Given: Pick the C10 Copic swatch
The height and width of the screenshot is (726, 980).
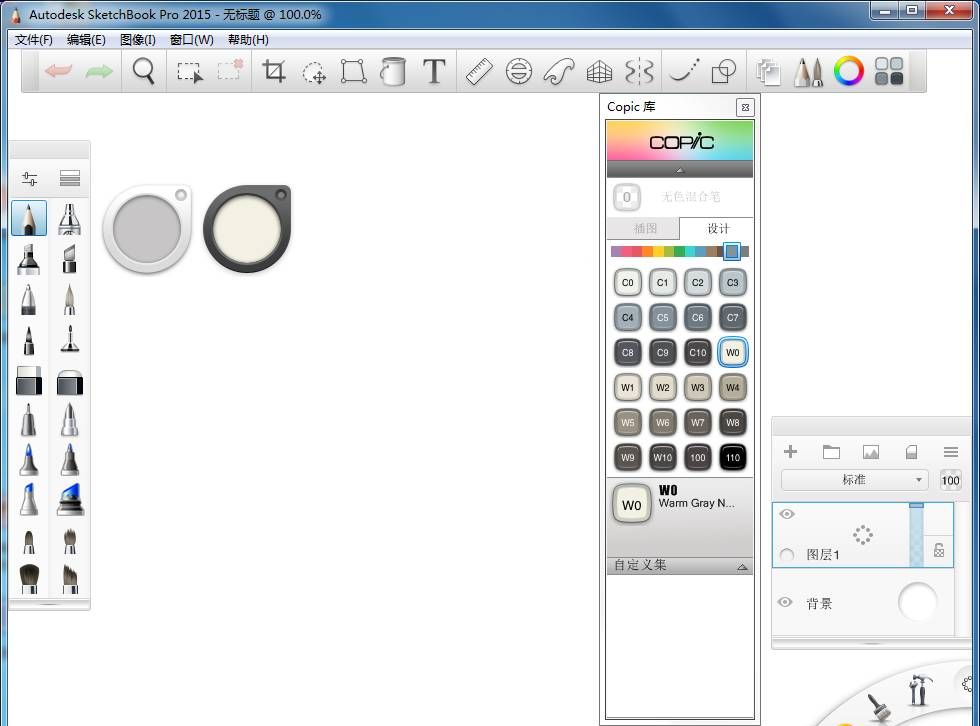Looking at the screenshot, I should click(698, 352).
